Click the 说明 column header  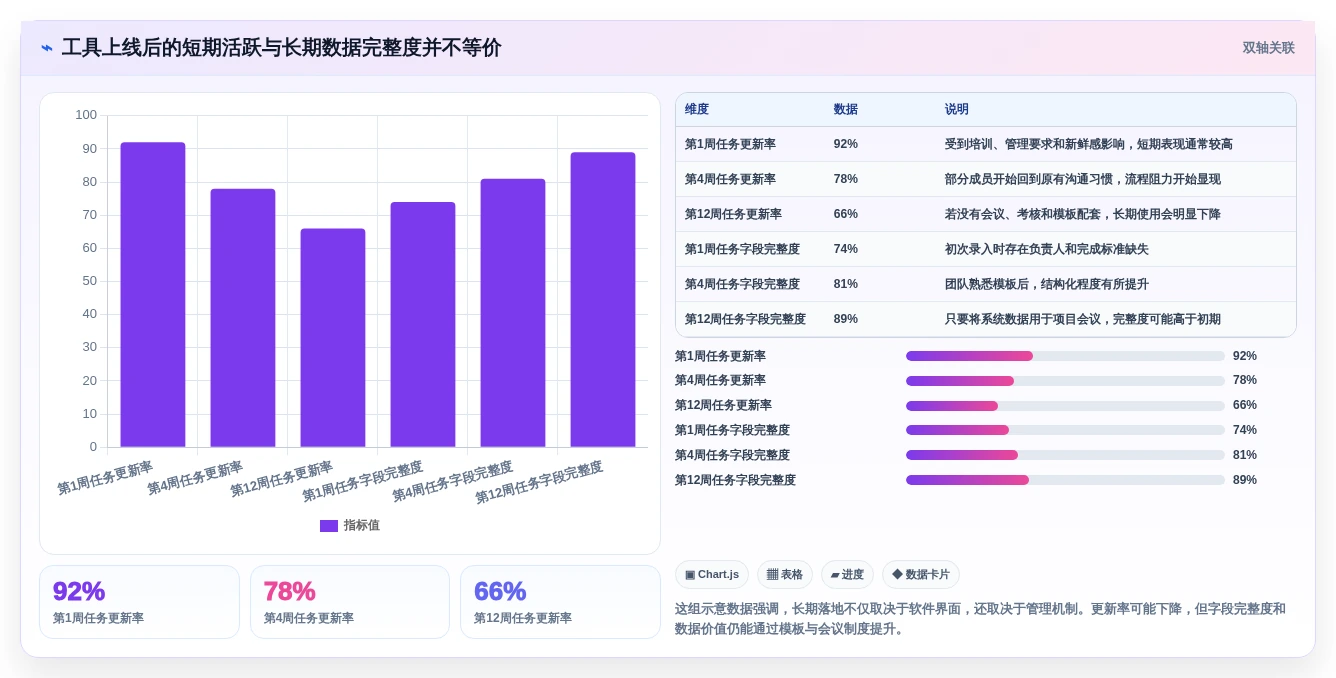[x=957, y=110]
